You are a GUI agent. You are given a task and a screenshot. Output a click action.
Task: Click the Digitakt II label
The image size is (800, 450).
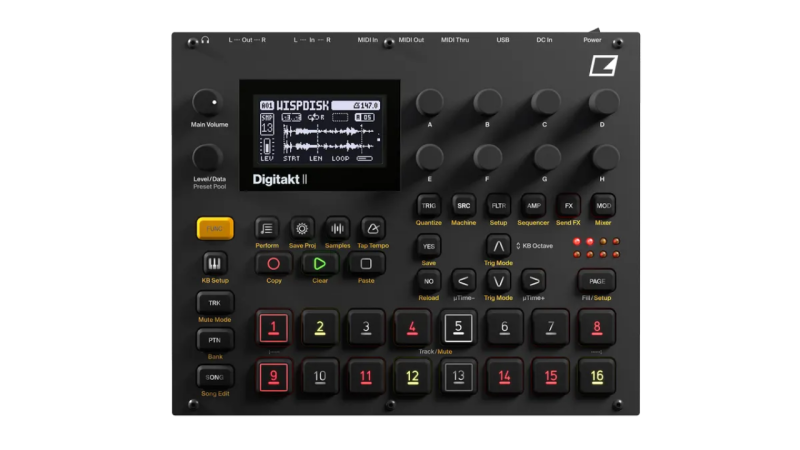[280, 180]
